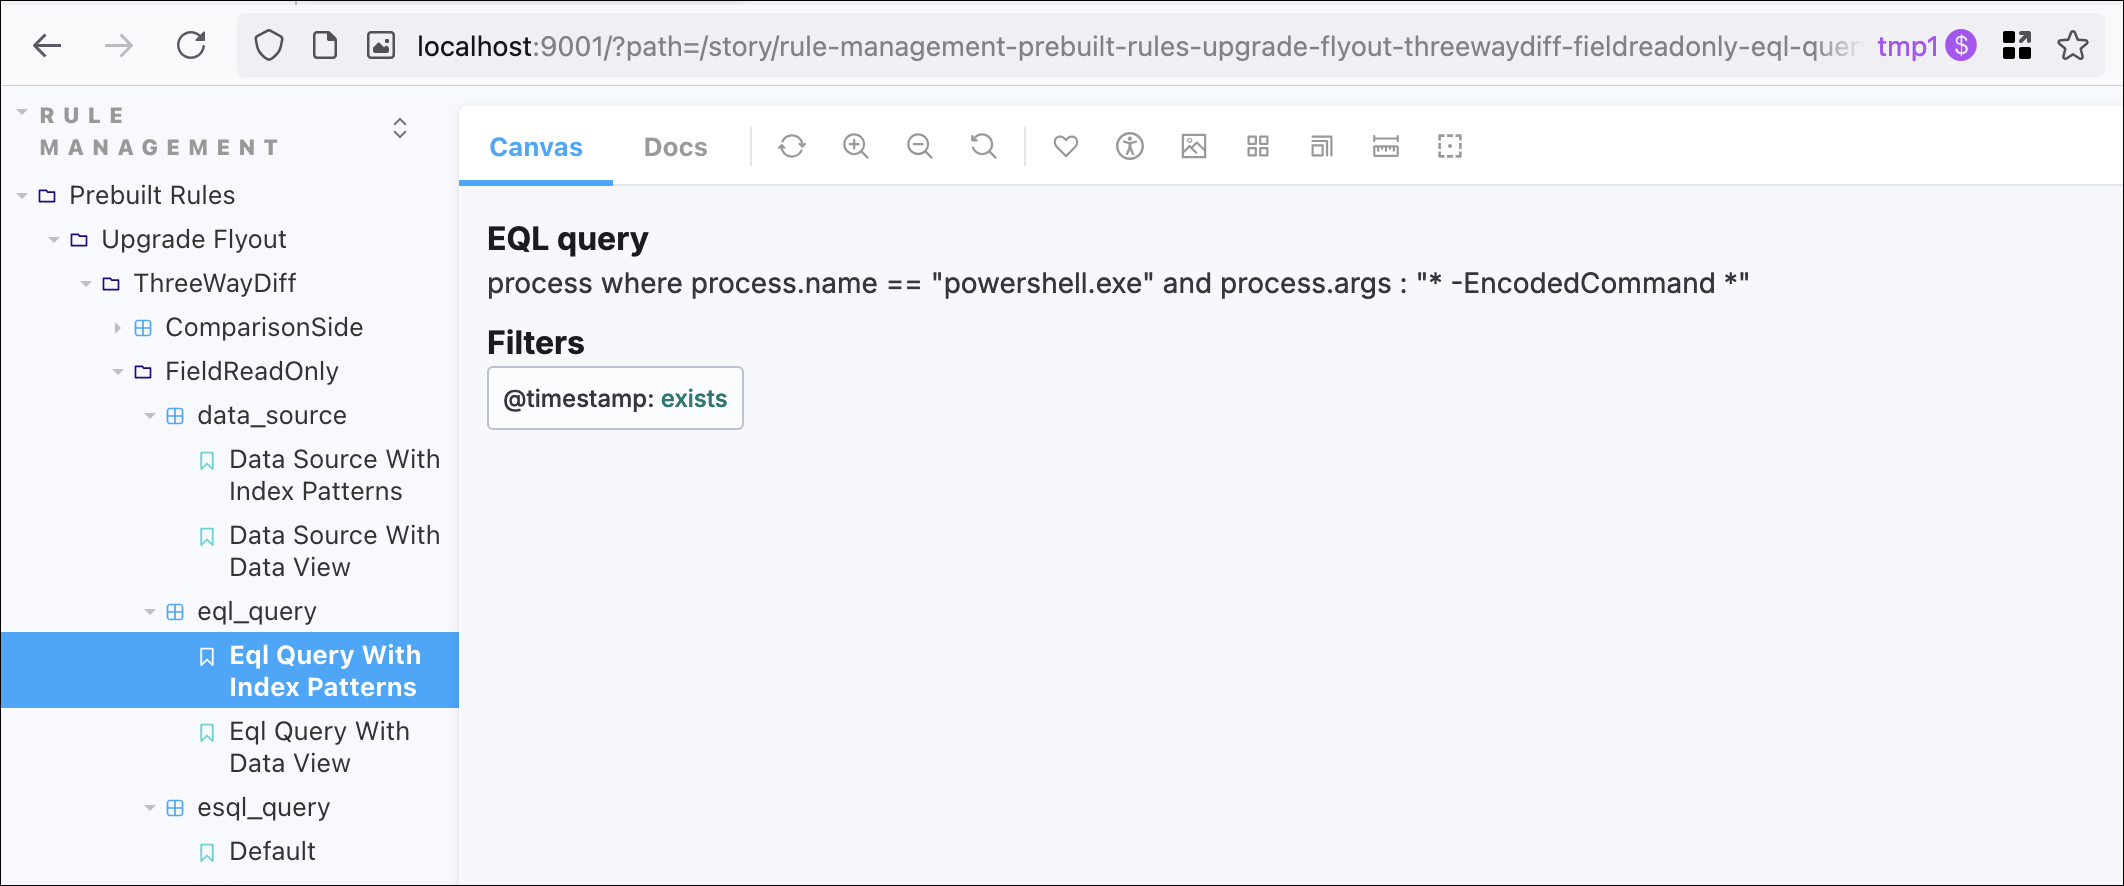Click the expand/collapse all arrows icon

pyautogui.click(x=400, y=128)
